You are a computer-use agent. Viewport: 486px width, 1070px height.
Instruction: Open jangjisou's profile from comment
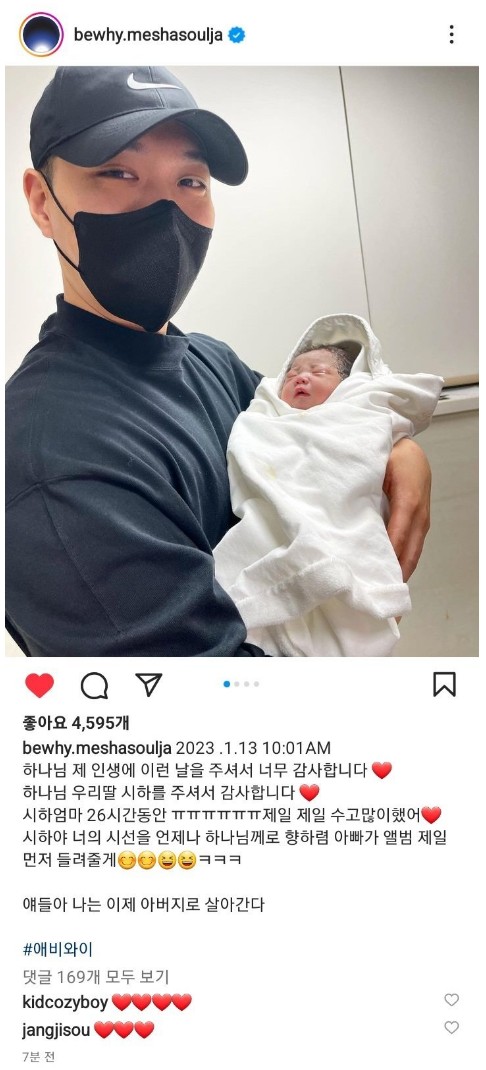coord(56,1029)
